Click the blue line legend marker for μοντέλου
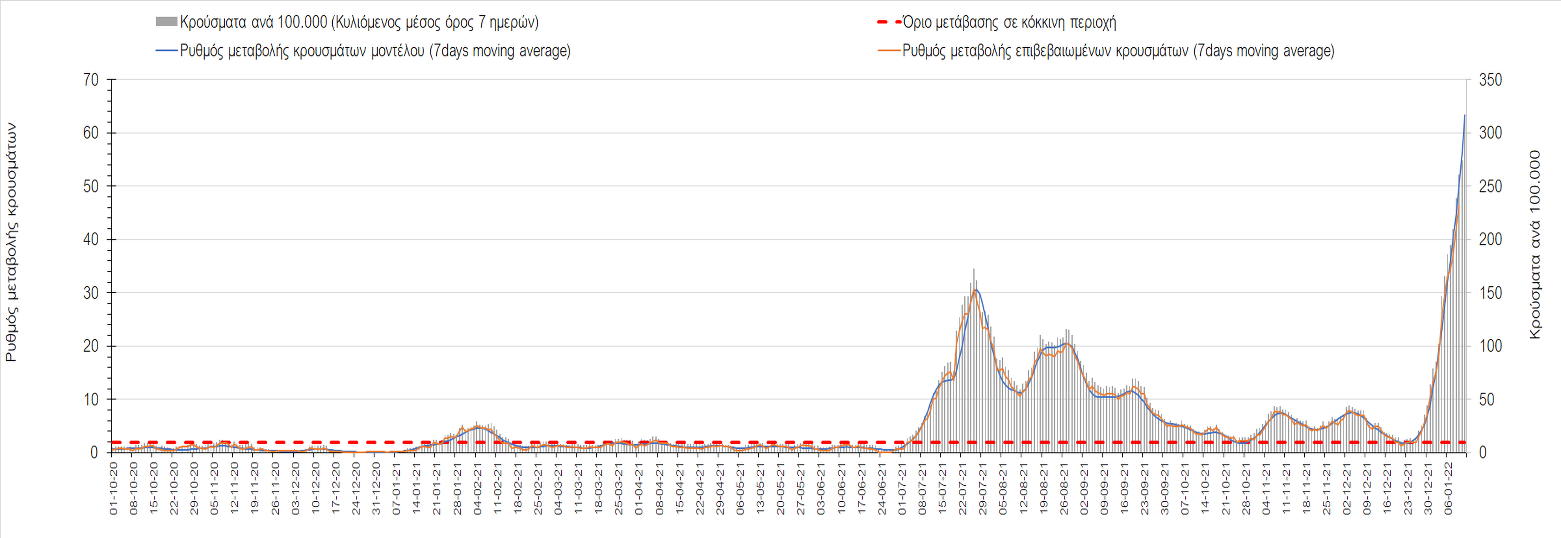The image size is (1561, 538). point(166,51)
